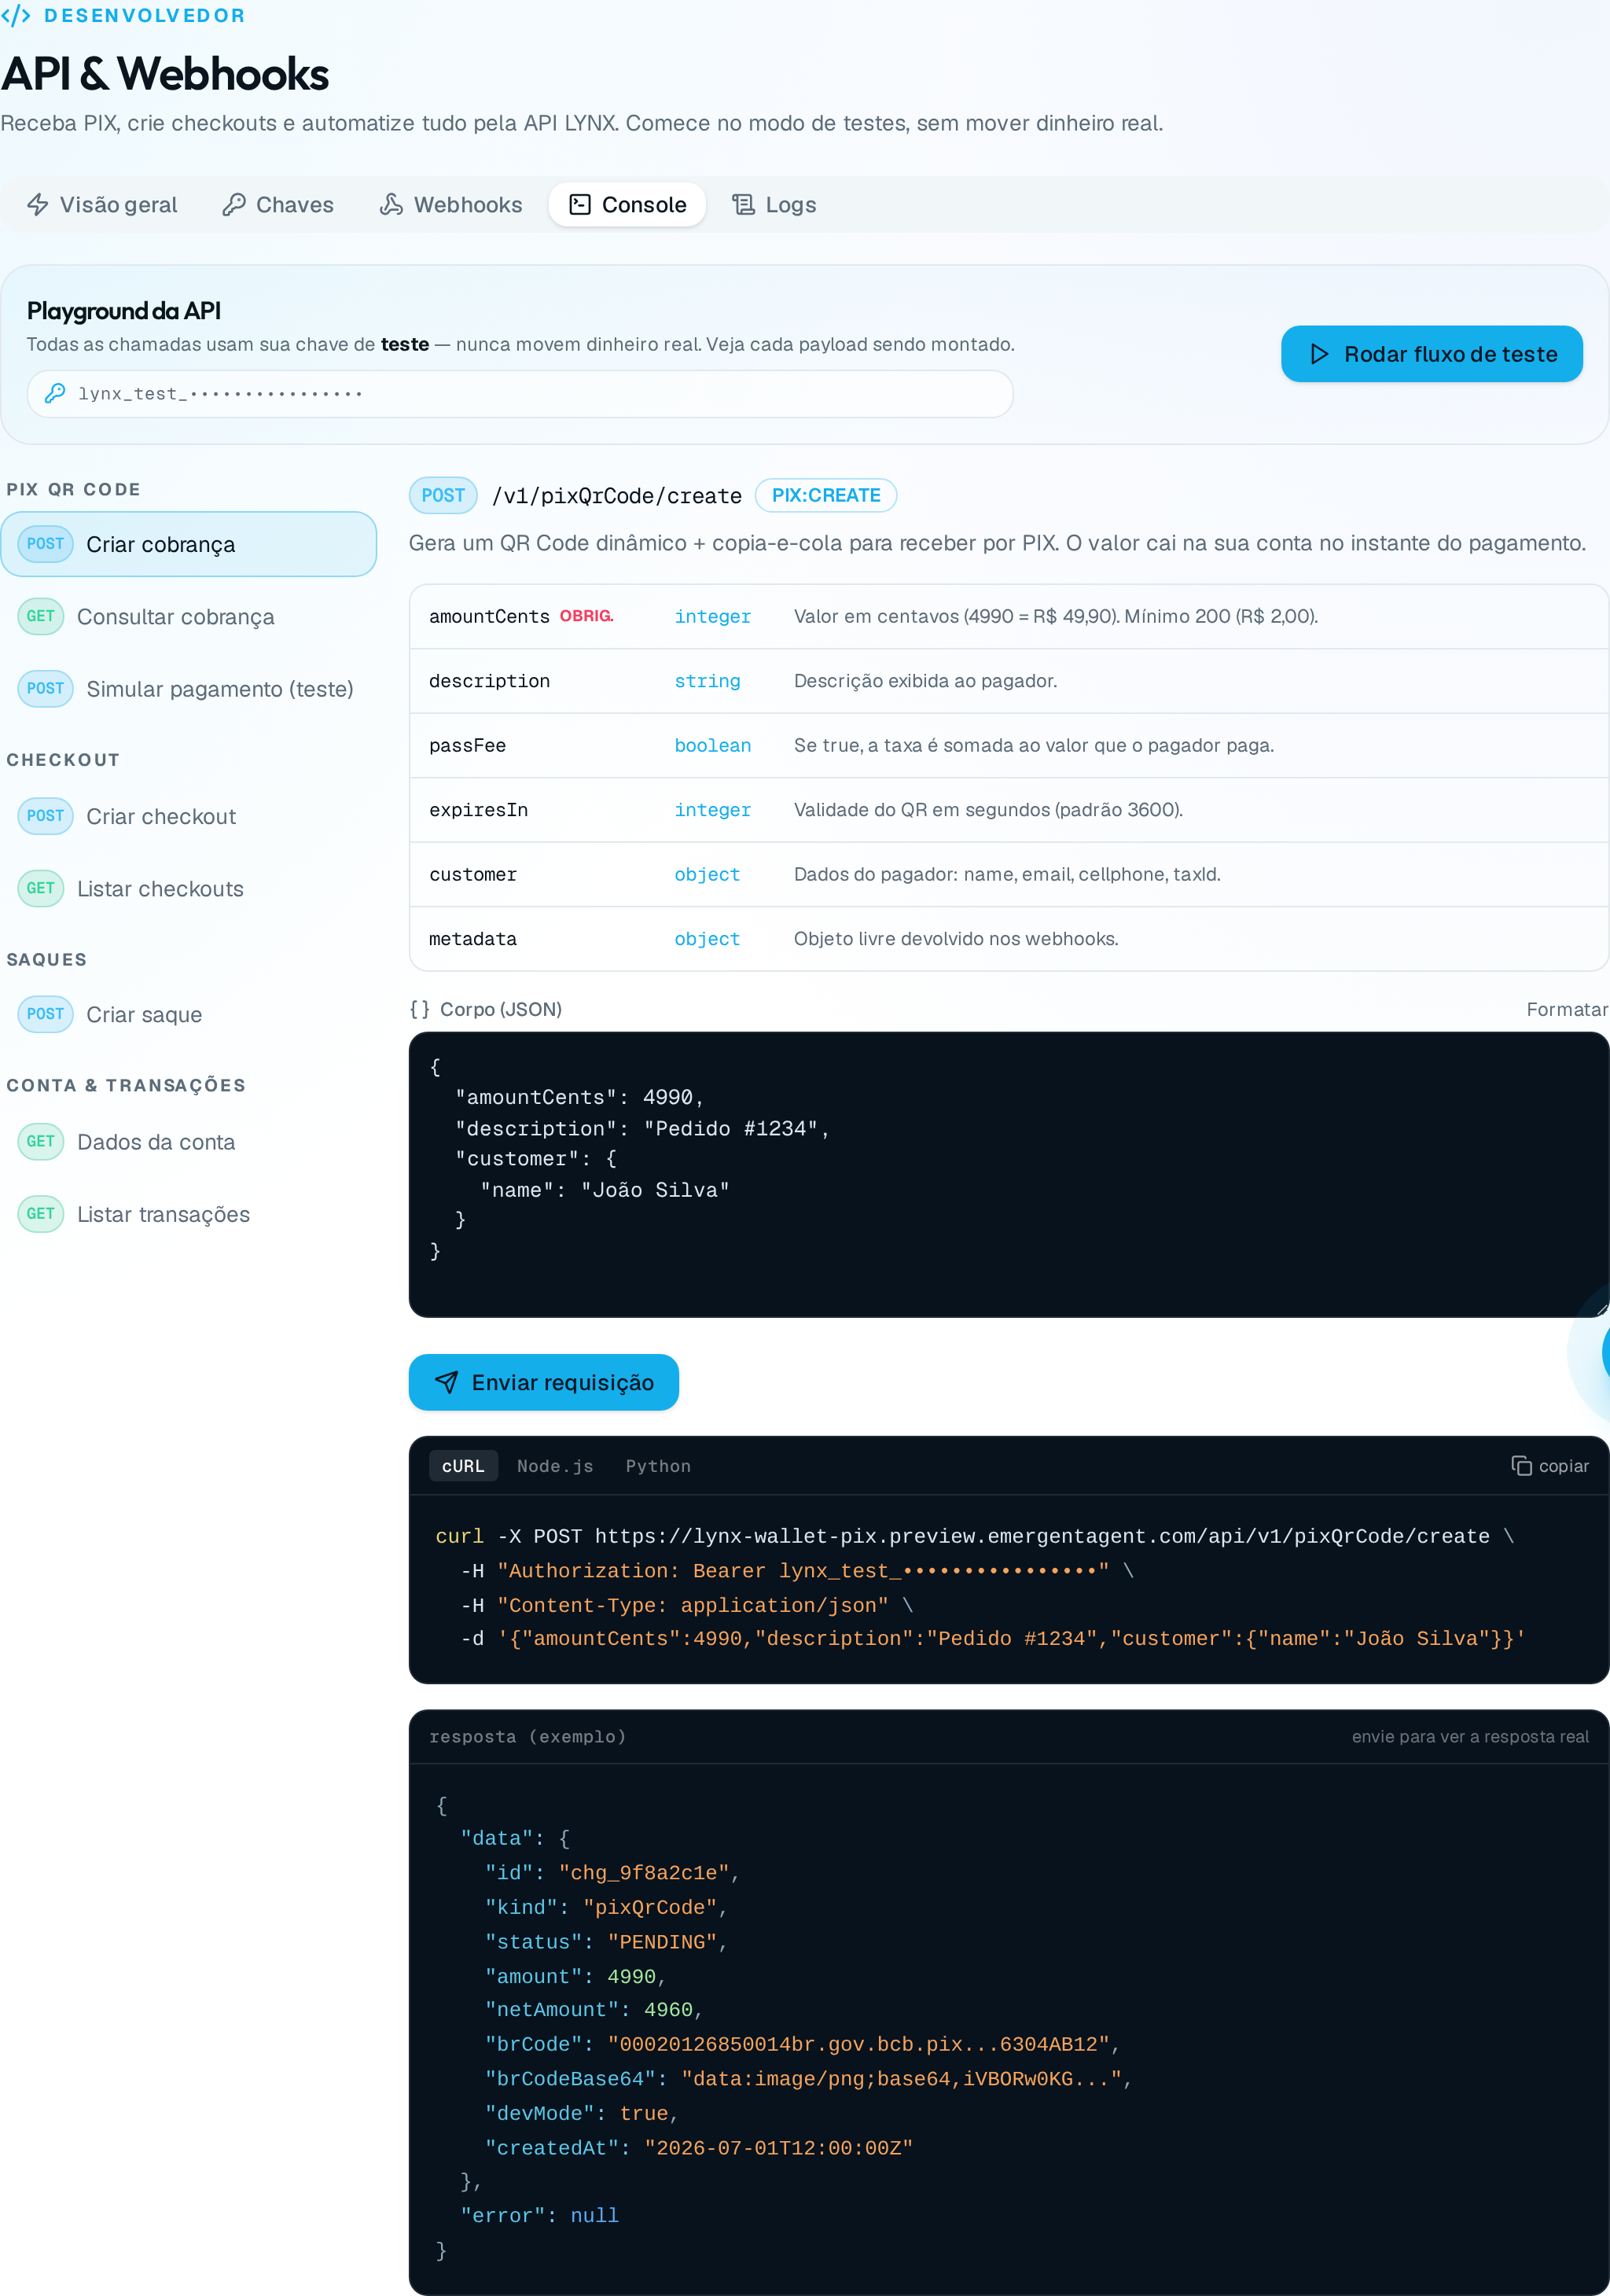Click the POST badge beside Simular pagamento
Image resolution: width=1610 pixels, height=2296 pixels.
pos(45,688)
